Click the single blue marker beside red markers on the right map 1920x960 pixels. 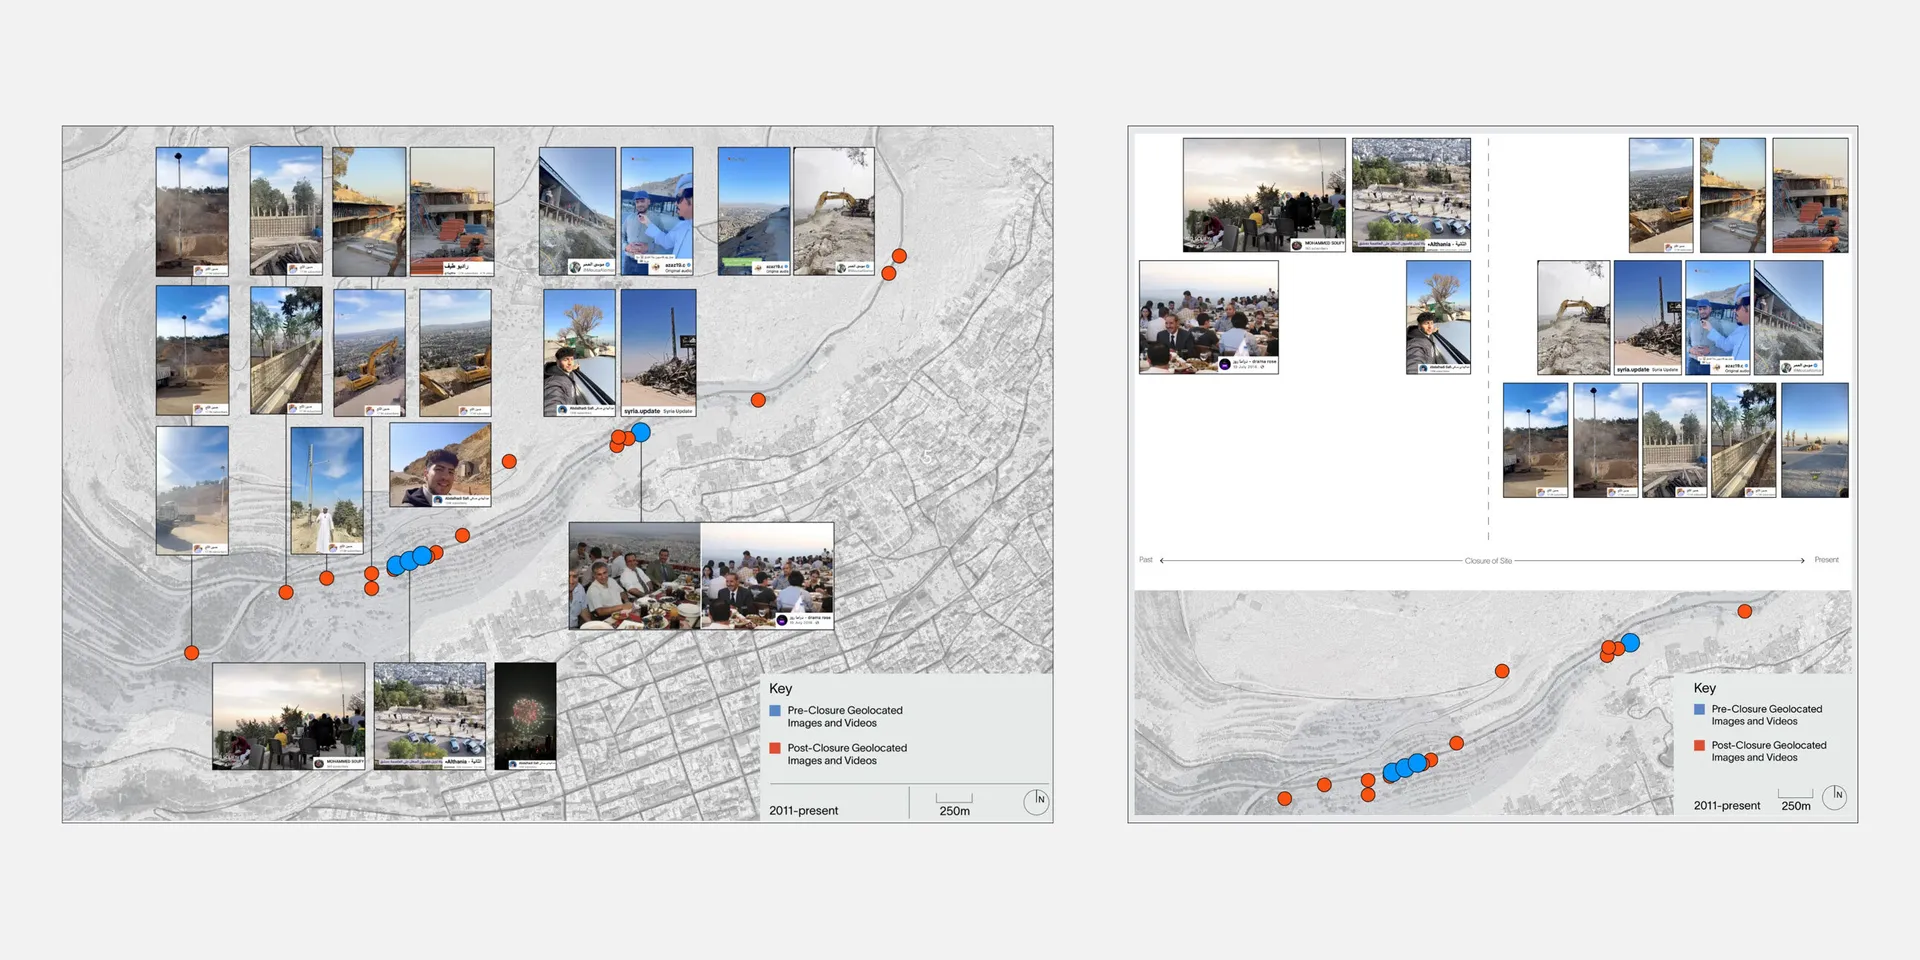pos(1630,643)
